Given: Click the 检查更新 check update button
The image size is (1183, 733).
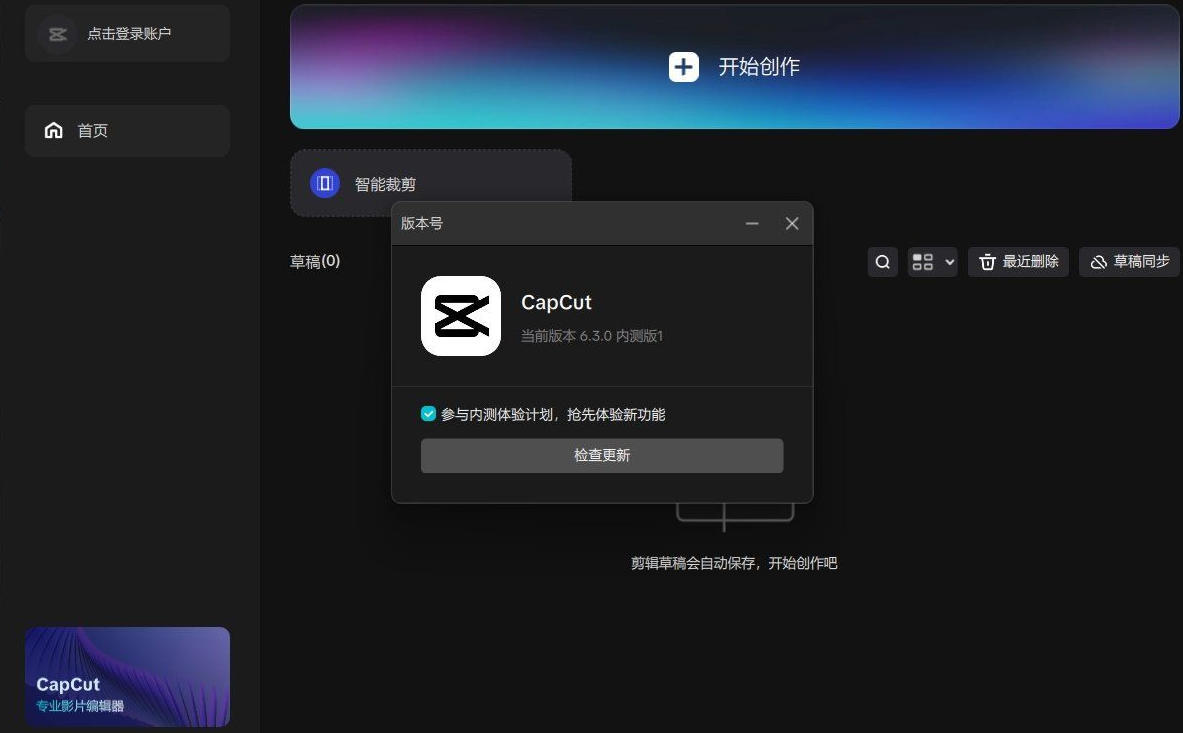Looking at the screenshot, I should point(601,455).
